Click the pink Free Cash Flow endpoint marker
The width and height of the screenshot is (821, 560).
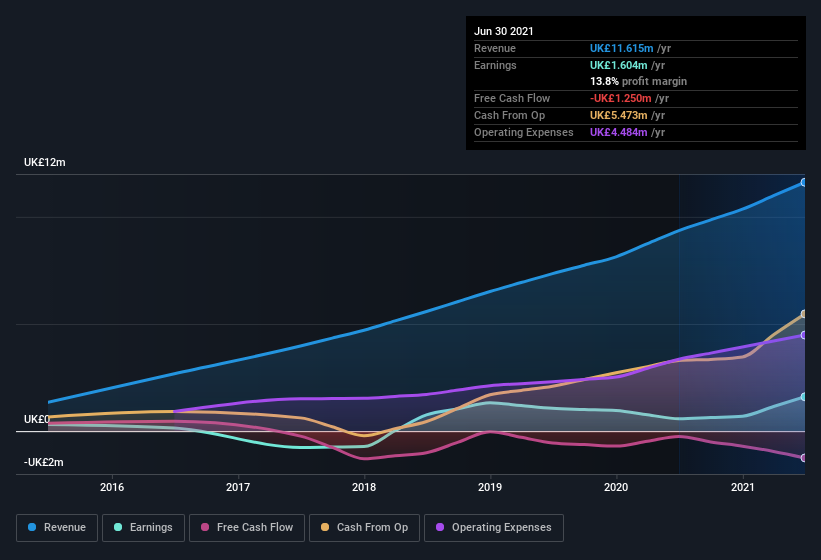[x=803, y=458]
